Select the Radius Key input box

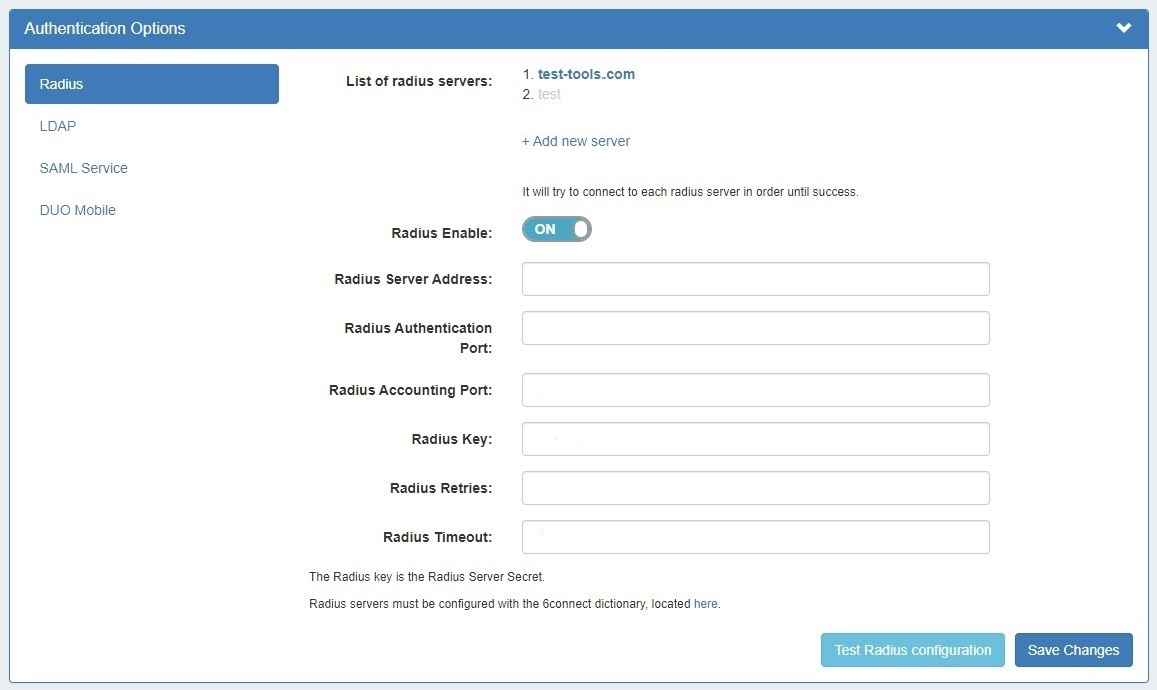coord(755,439)
